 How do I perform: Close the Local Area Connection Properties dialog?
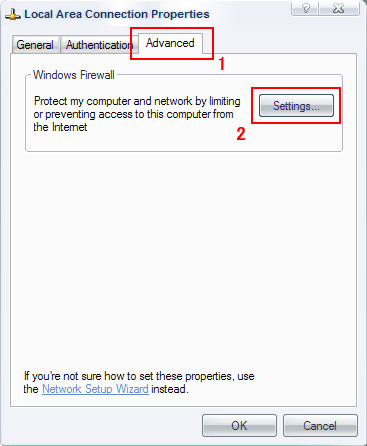pos(339,8)
